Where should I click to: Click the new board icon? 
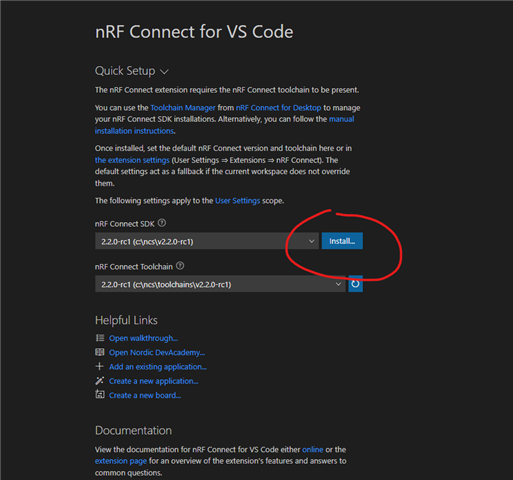tap(100, 395)
